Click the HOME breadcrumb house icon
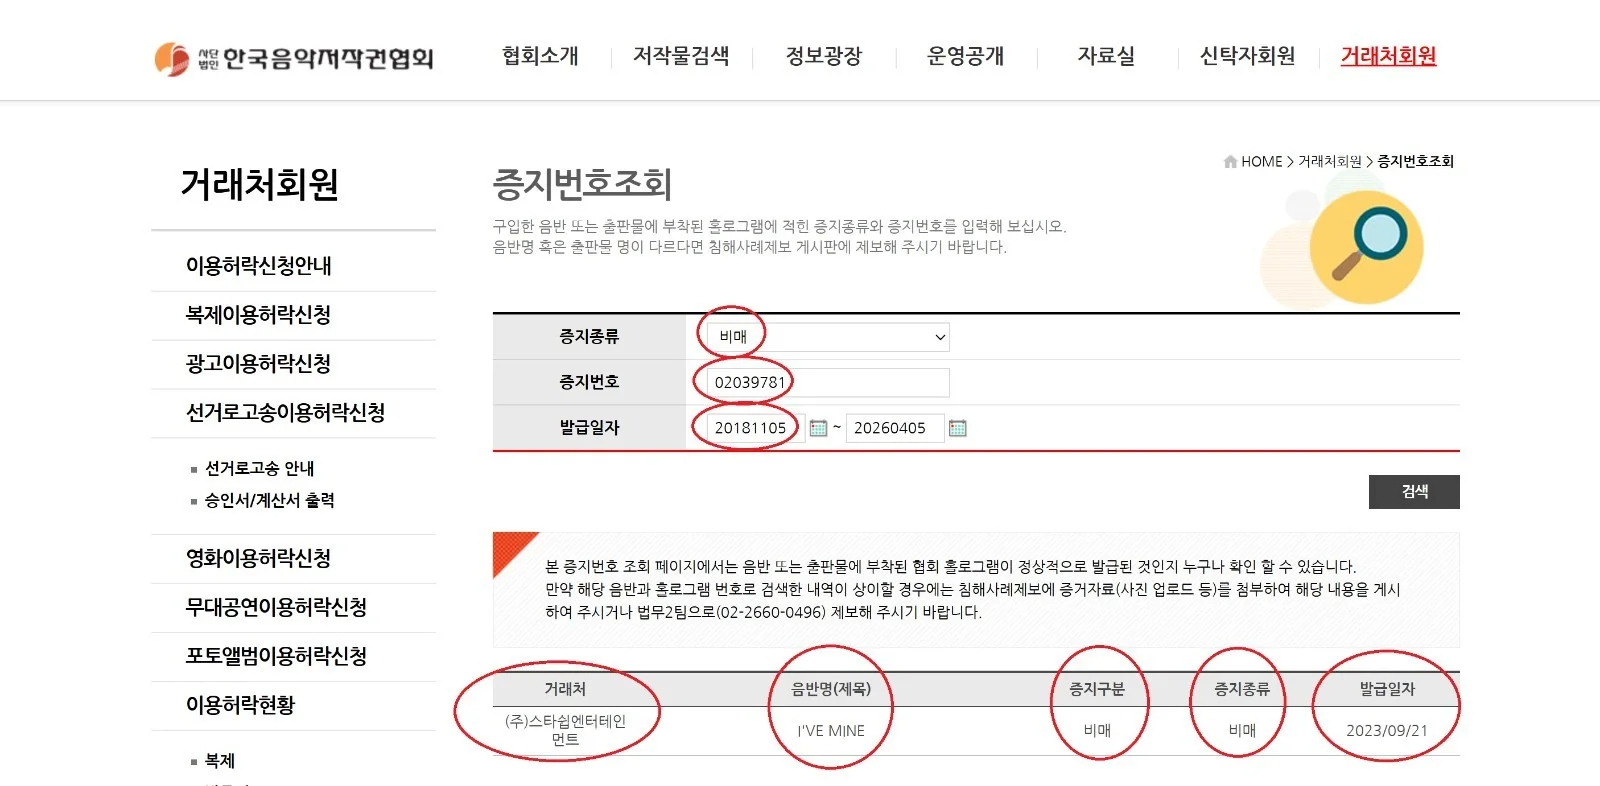This screenshot has height=786, width=1600. pyautogui.click(x=1230, y=161)
